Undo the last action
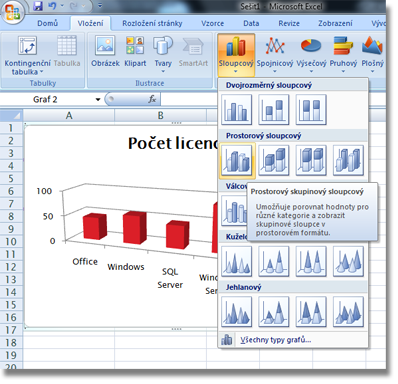398x384 pixels. 53,6
